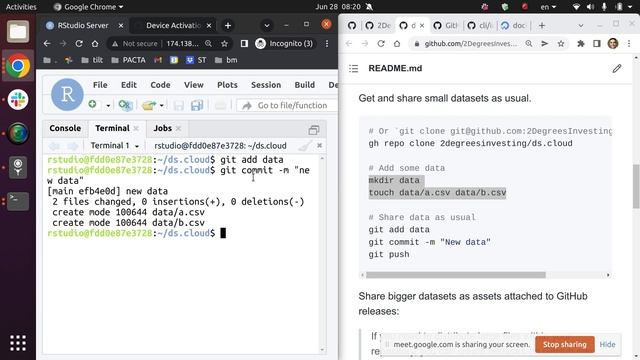Open the Terminal app in dock
Image resolution: width=640 pixels, height=360 pixels.
[x=18, y=201]
